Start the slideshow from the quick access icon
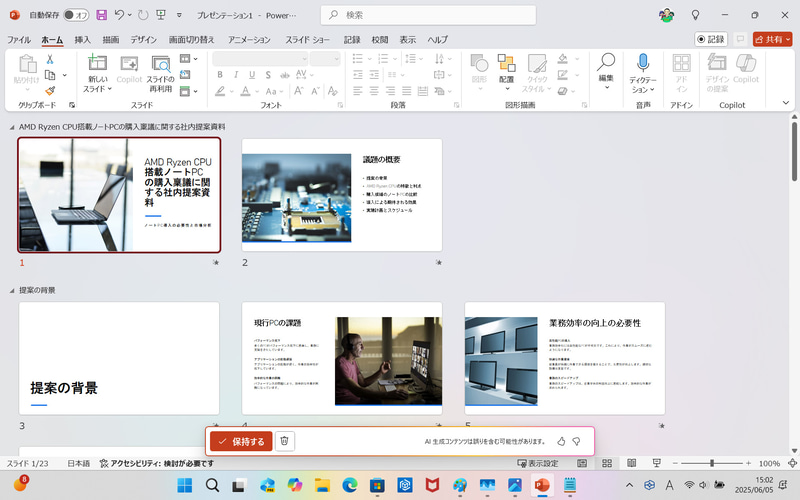The image size is (800, 500). 161,15
